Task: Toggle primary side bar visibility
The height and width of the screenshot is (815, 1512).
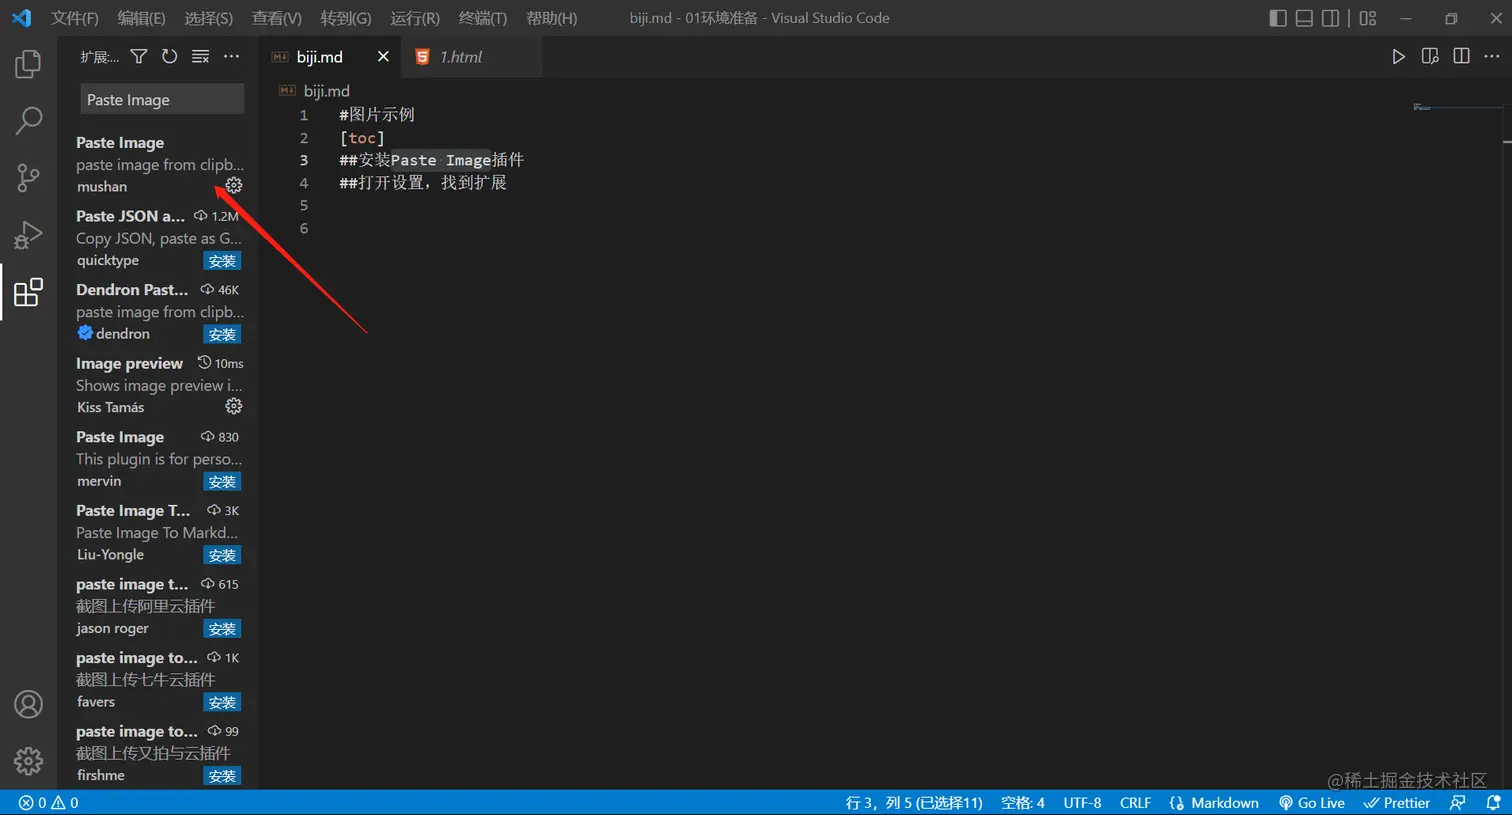Action: (1277, 18)
